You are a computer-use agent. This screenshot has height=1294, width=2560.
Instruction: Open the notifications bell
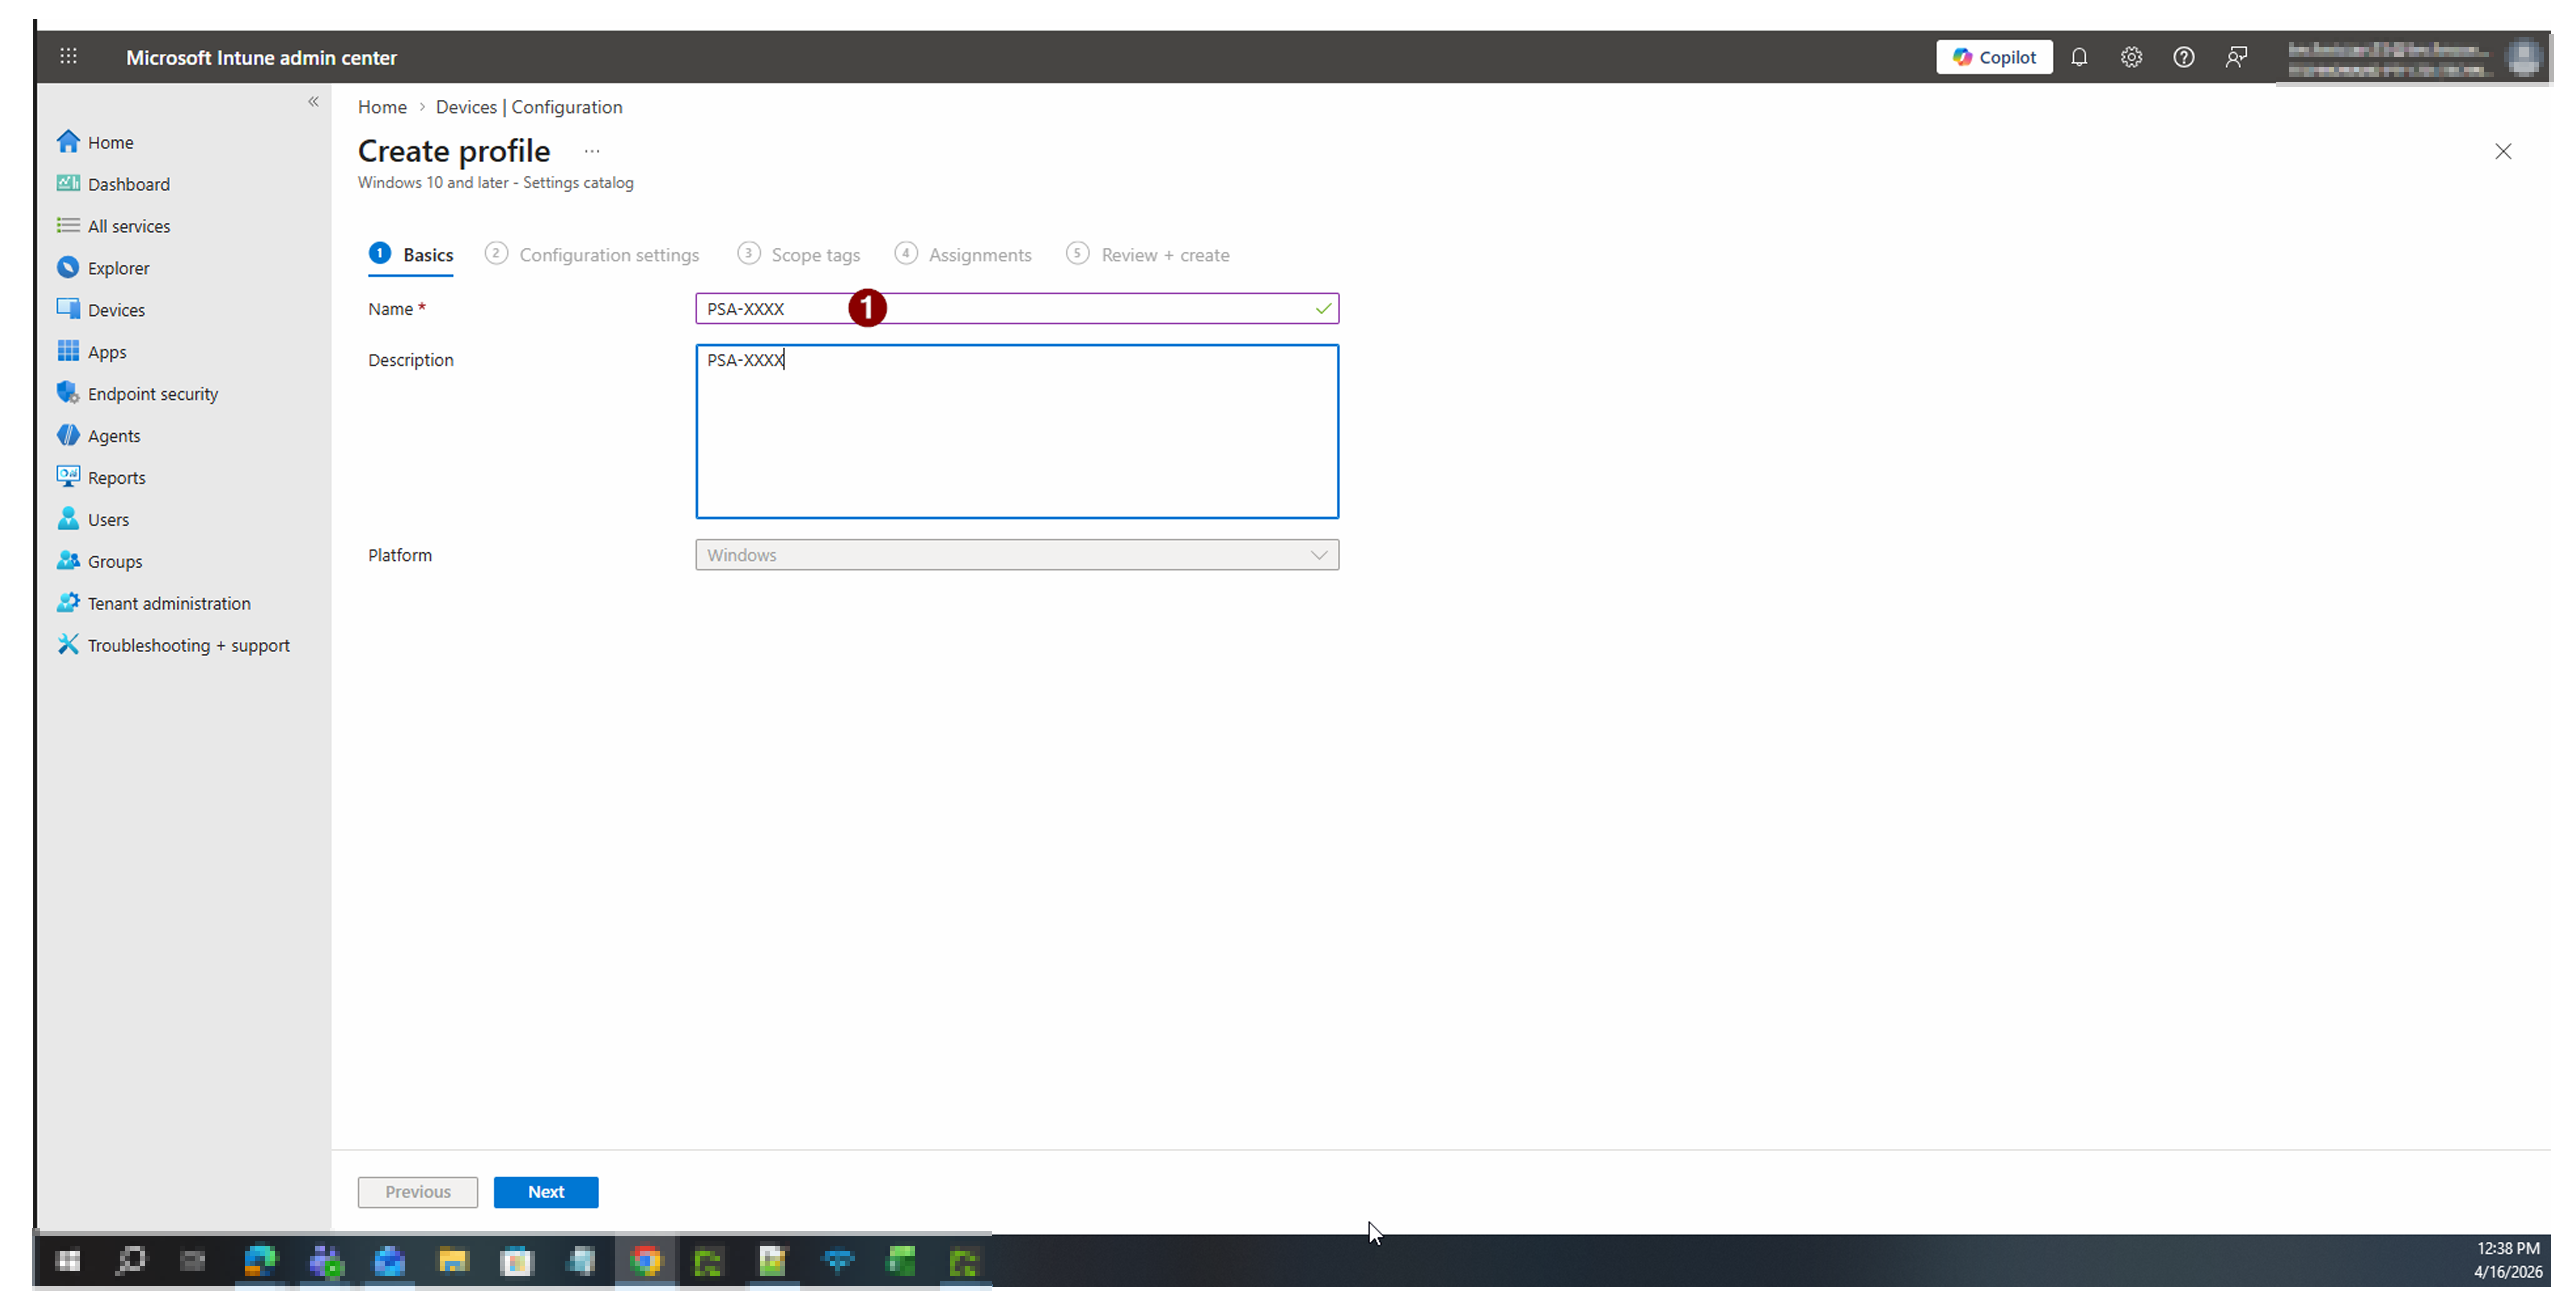2079,57
